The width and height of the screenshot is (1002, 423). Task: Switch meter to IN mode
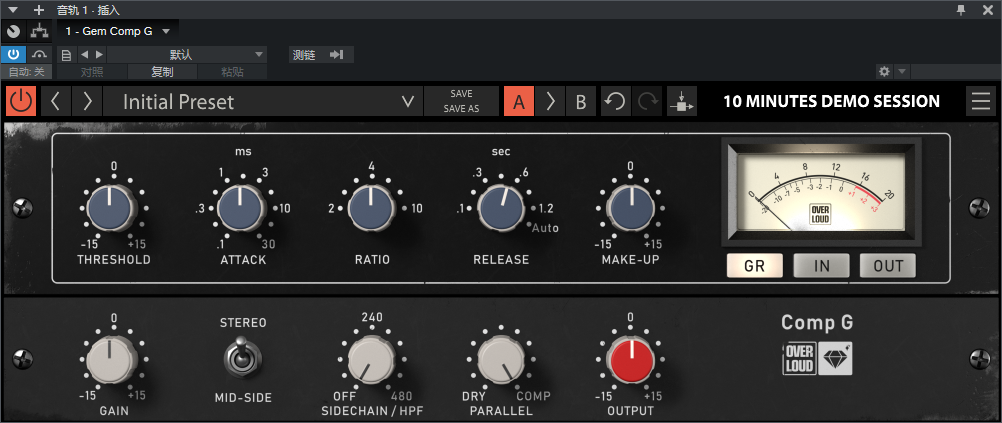[822, 266]
